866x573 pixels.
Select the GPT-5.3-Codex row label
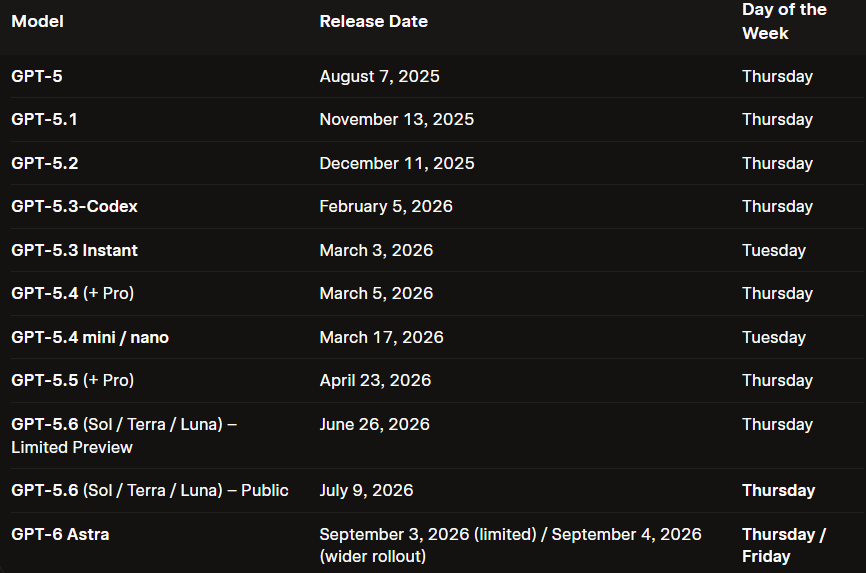[75, 207]
